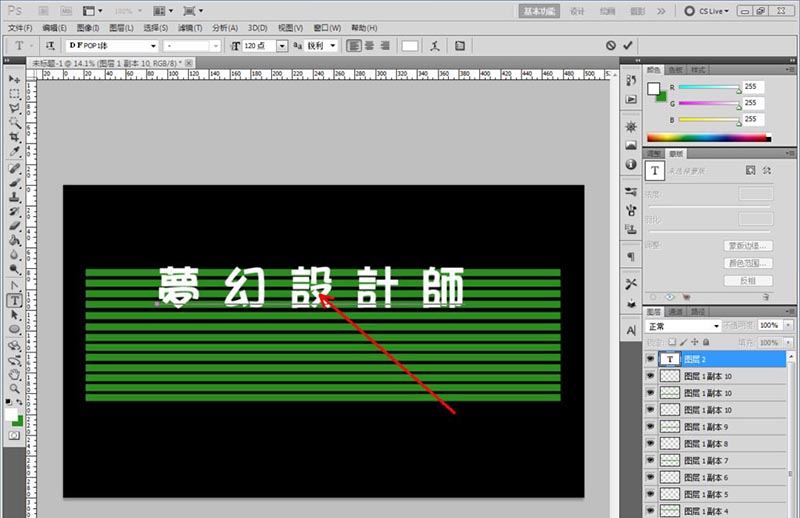
Task: Hide the 图层 2 text layer
Action: (x=651, y=359)
